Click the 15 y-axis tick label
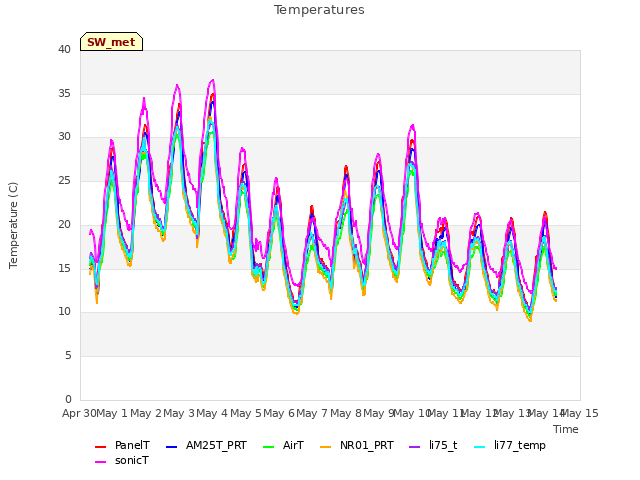Image resolution: width=640 pixels, height=480 pixels. (x=64, y=268)
